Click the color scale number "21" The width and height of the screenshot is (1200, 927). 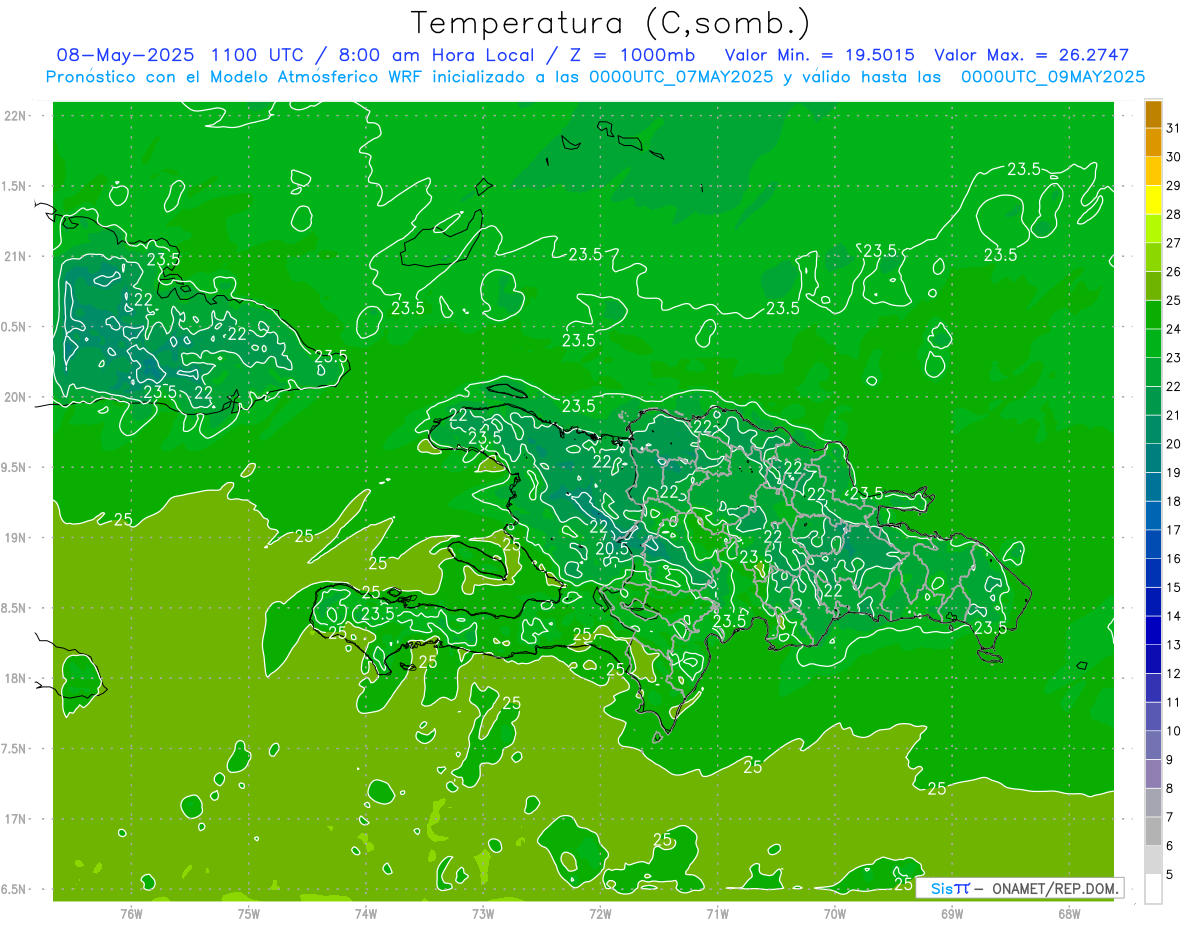[x=1174, y=415]
